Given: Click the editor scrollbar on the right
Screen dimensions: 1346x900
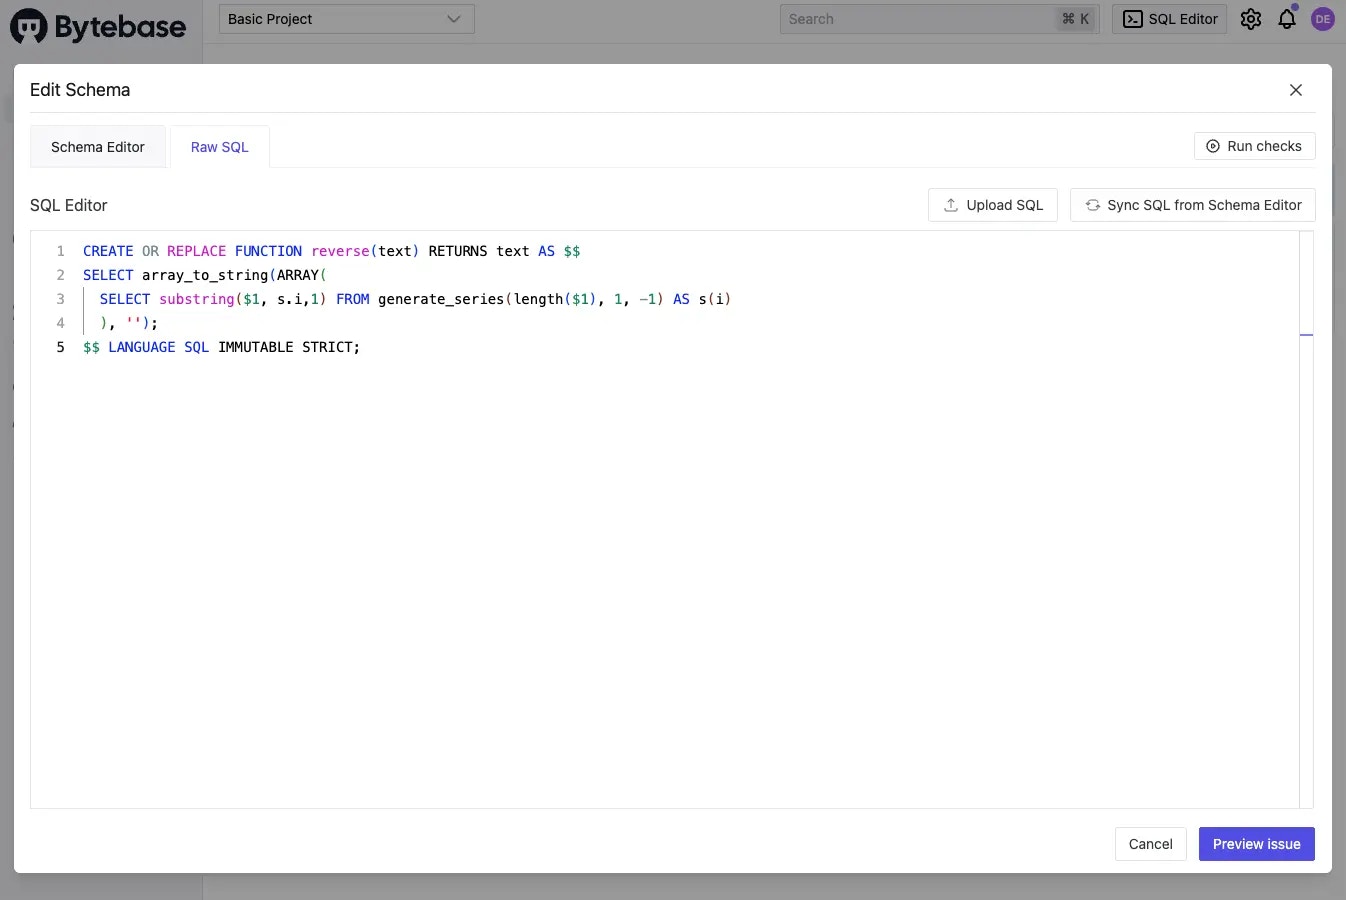Looking at the screenshot, I should (1308, 336).
